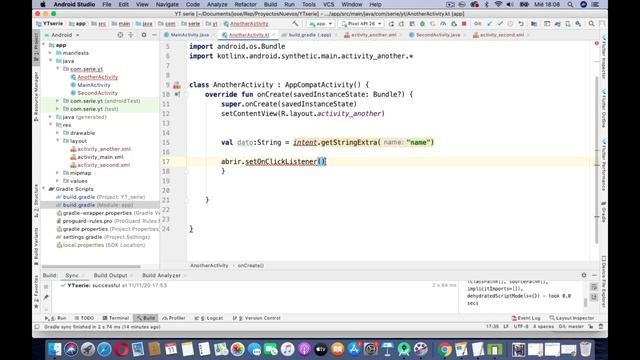640x360 pixels.
Task: Hide the Project panel with minus icon
Action: (154, 35)
